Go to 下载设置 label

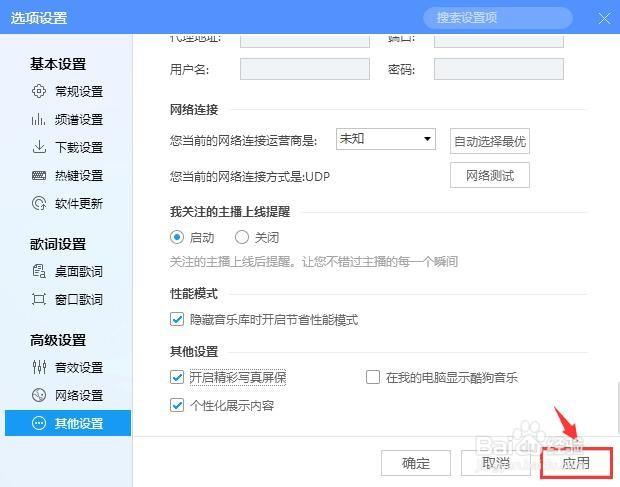point(79,147)
